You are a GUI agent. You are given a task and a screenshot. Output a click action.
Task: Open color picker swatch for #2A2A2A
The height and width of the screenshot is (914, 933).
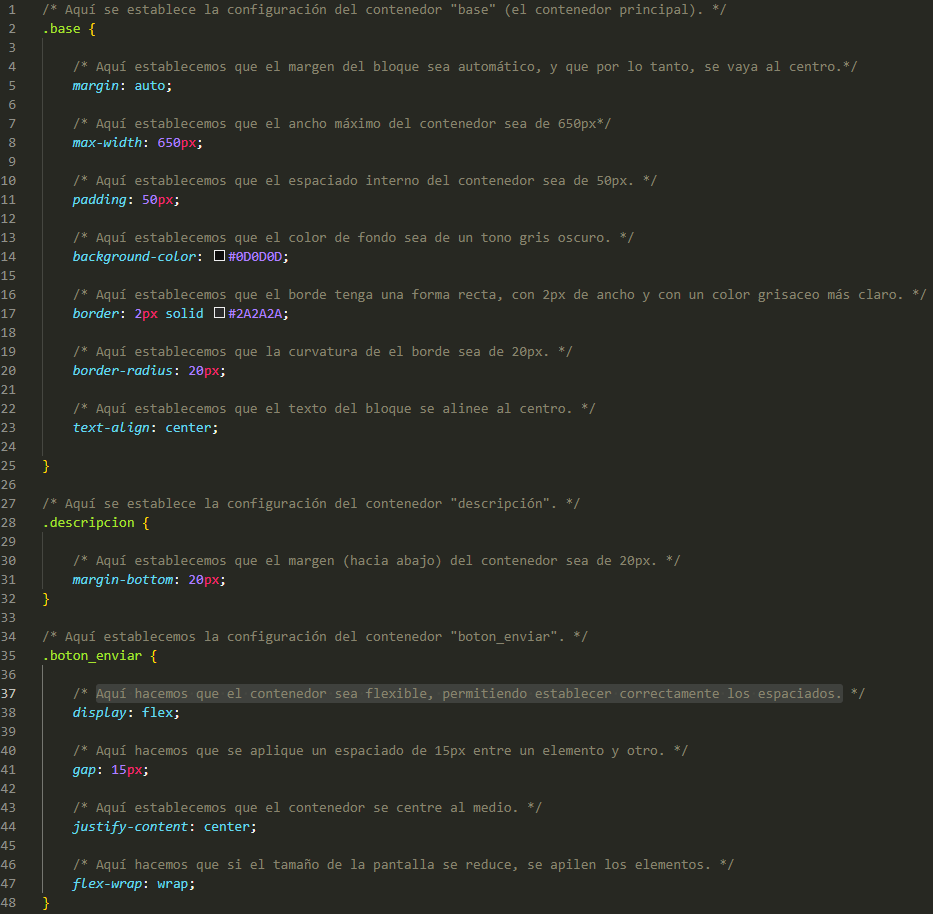(220, 313)
